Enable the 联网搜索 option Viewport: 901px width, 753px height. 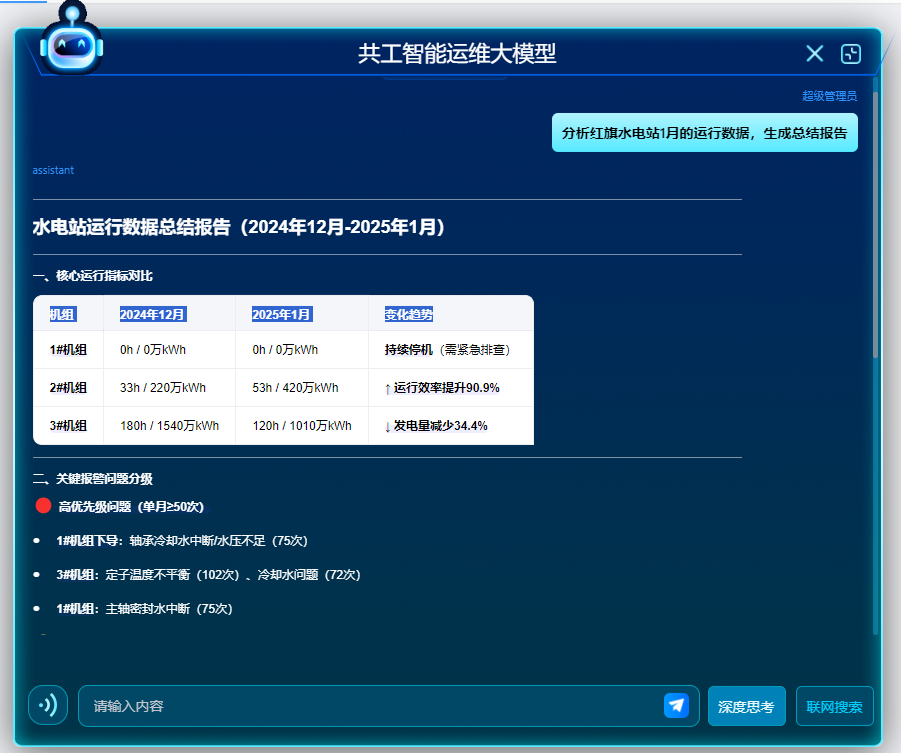tap(834, 706)
